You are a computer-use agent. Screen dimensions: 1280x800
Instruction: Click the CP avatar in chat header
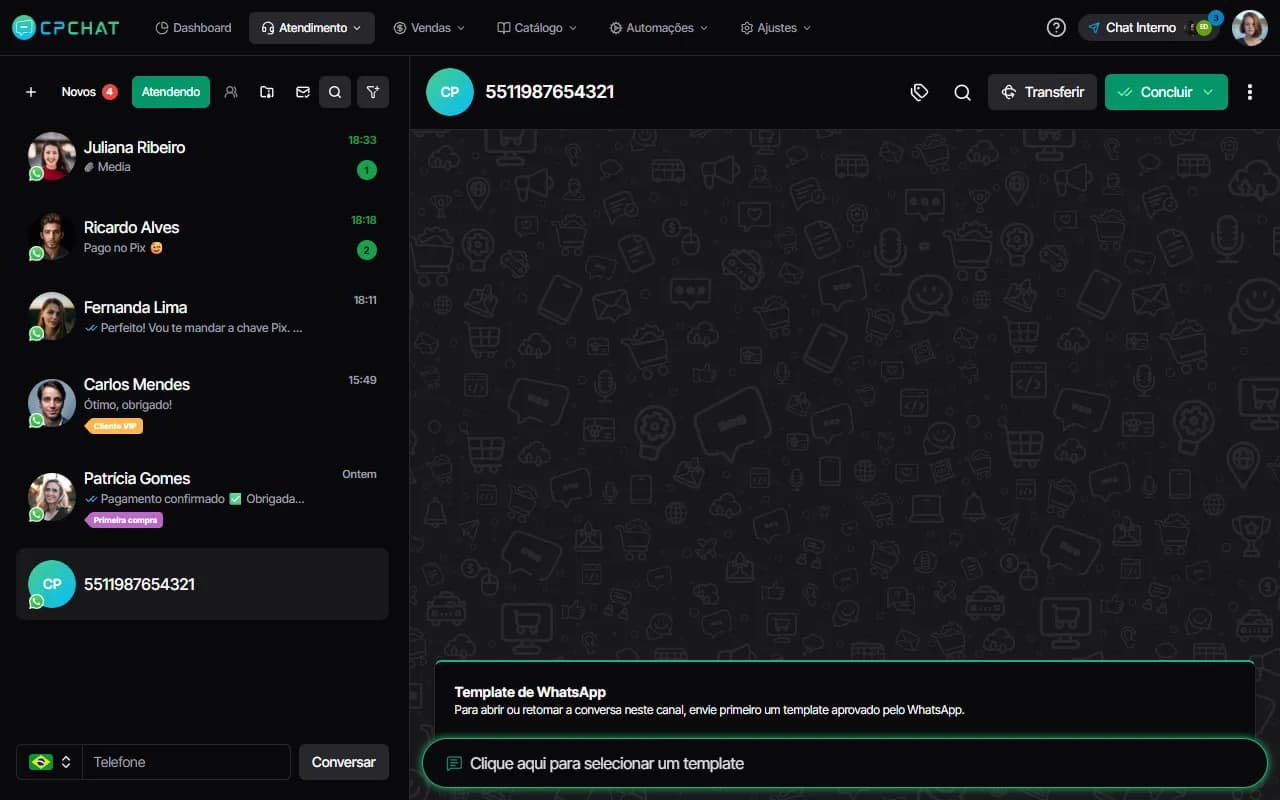coord(450,92)
